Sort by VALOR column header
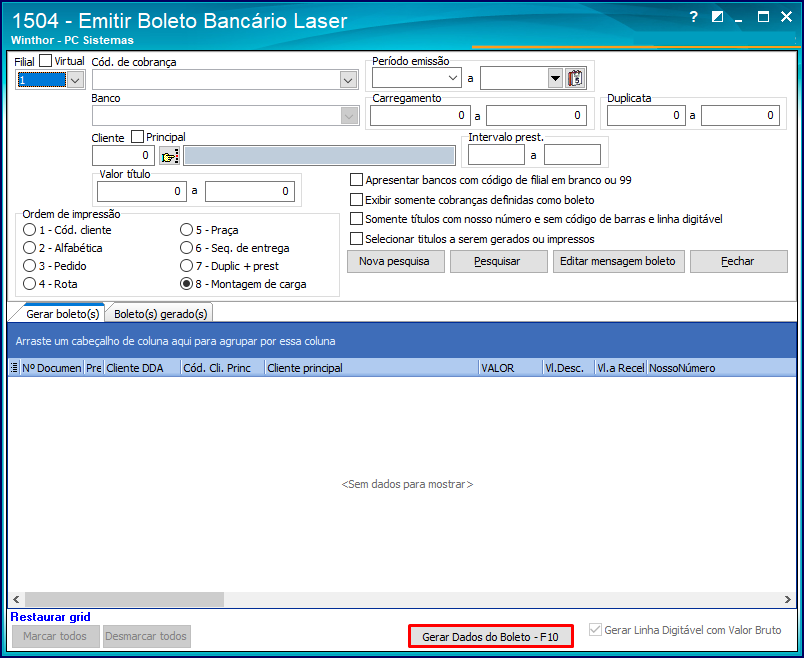Viewport: 804px width, 658px height. (511, 368)
